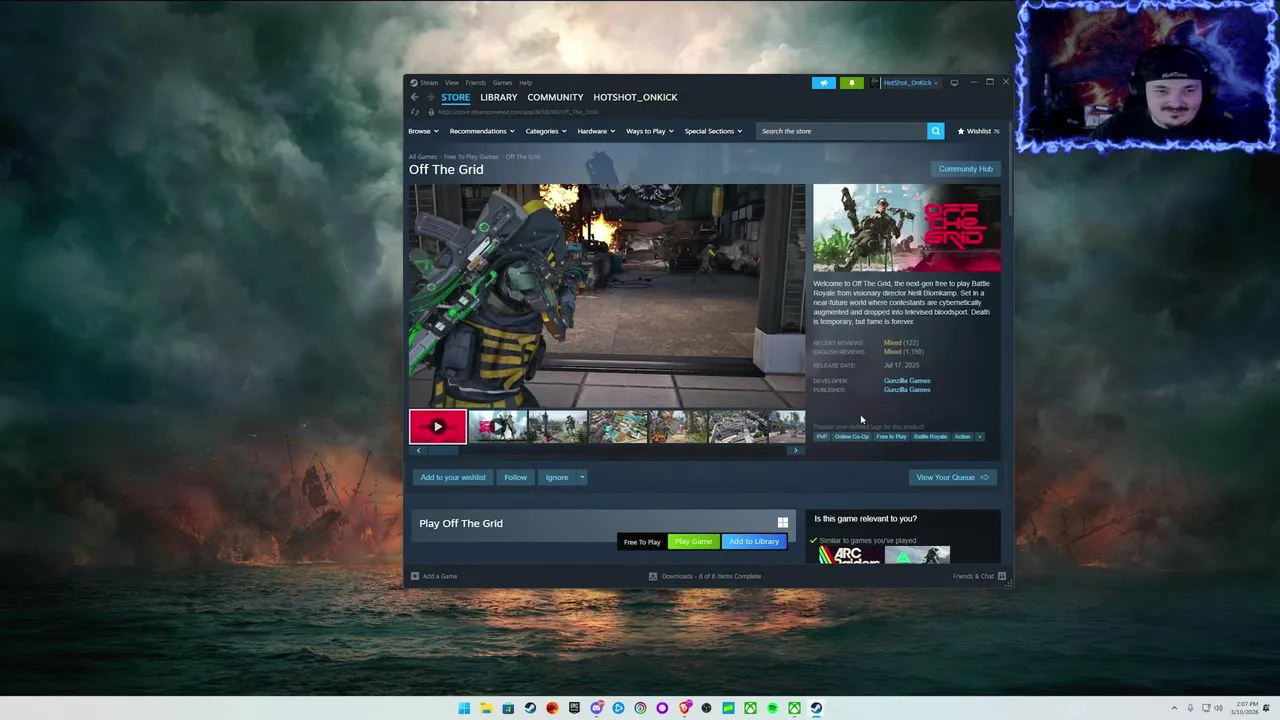Open the Friends menu
Image resolution: width=1280 pixels, height=720 pixels.
475,83
